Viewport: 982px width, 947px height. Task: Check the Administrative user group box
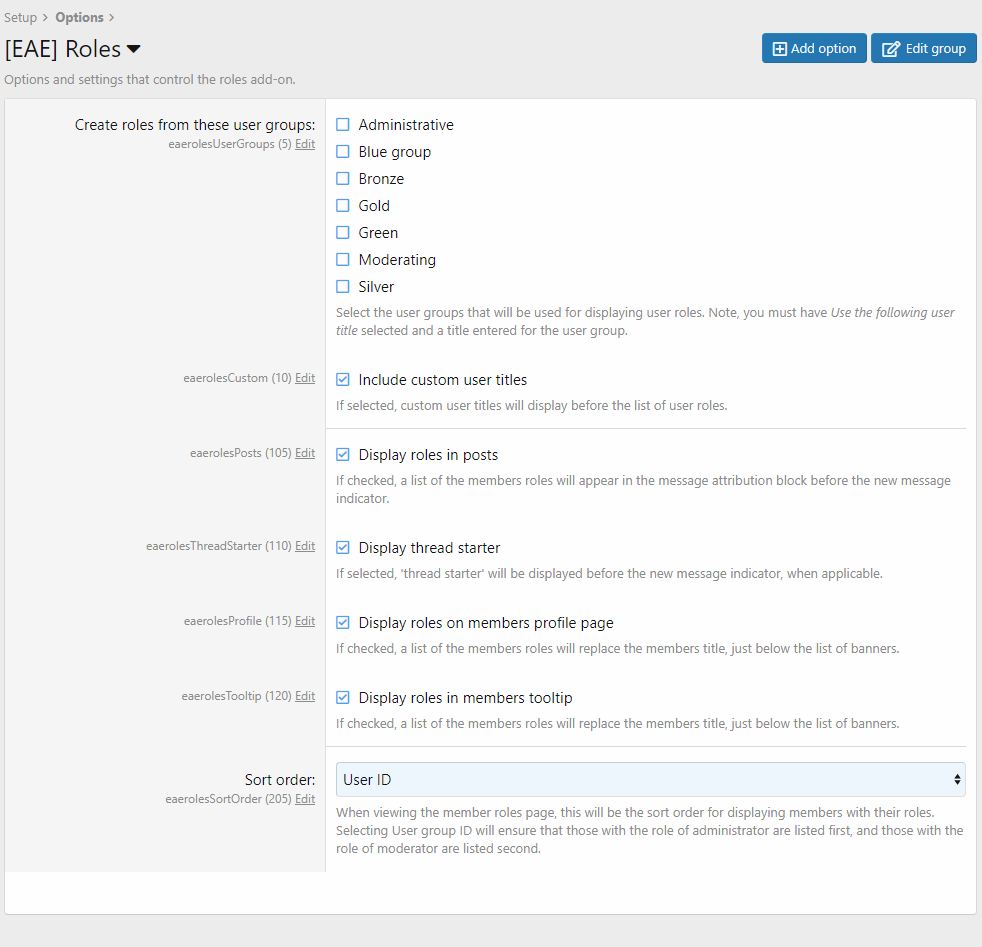click(343, 125)
